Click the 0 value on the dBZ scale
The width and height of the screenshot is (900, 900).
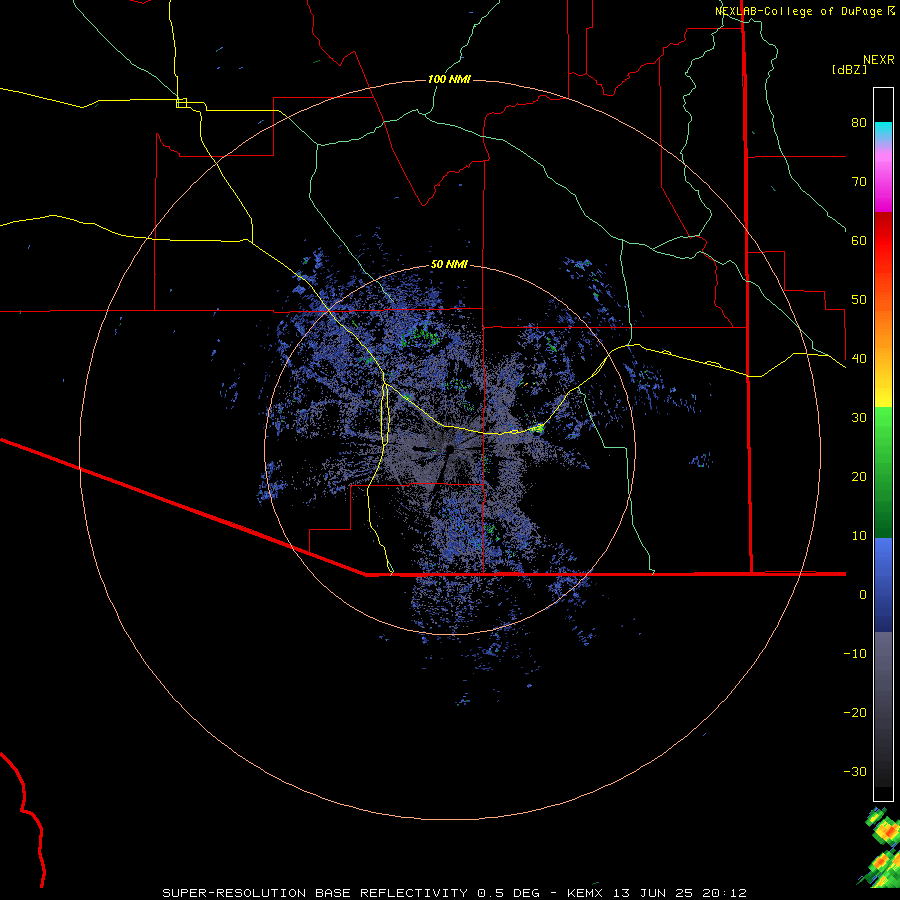[863, 595]
